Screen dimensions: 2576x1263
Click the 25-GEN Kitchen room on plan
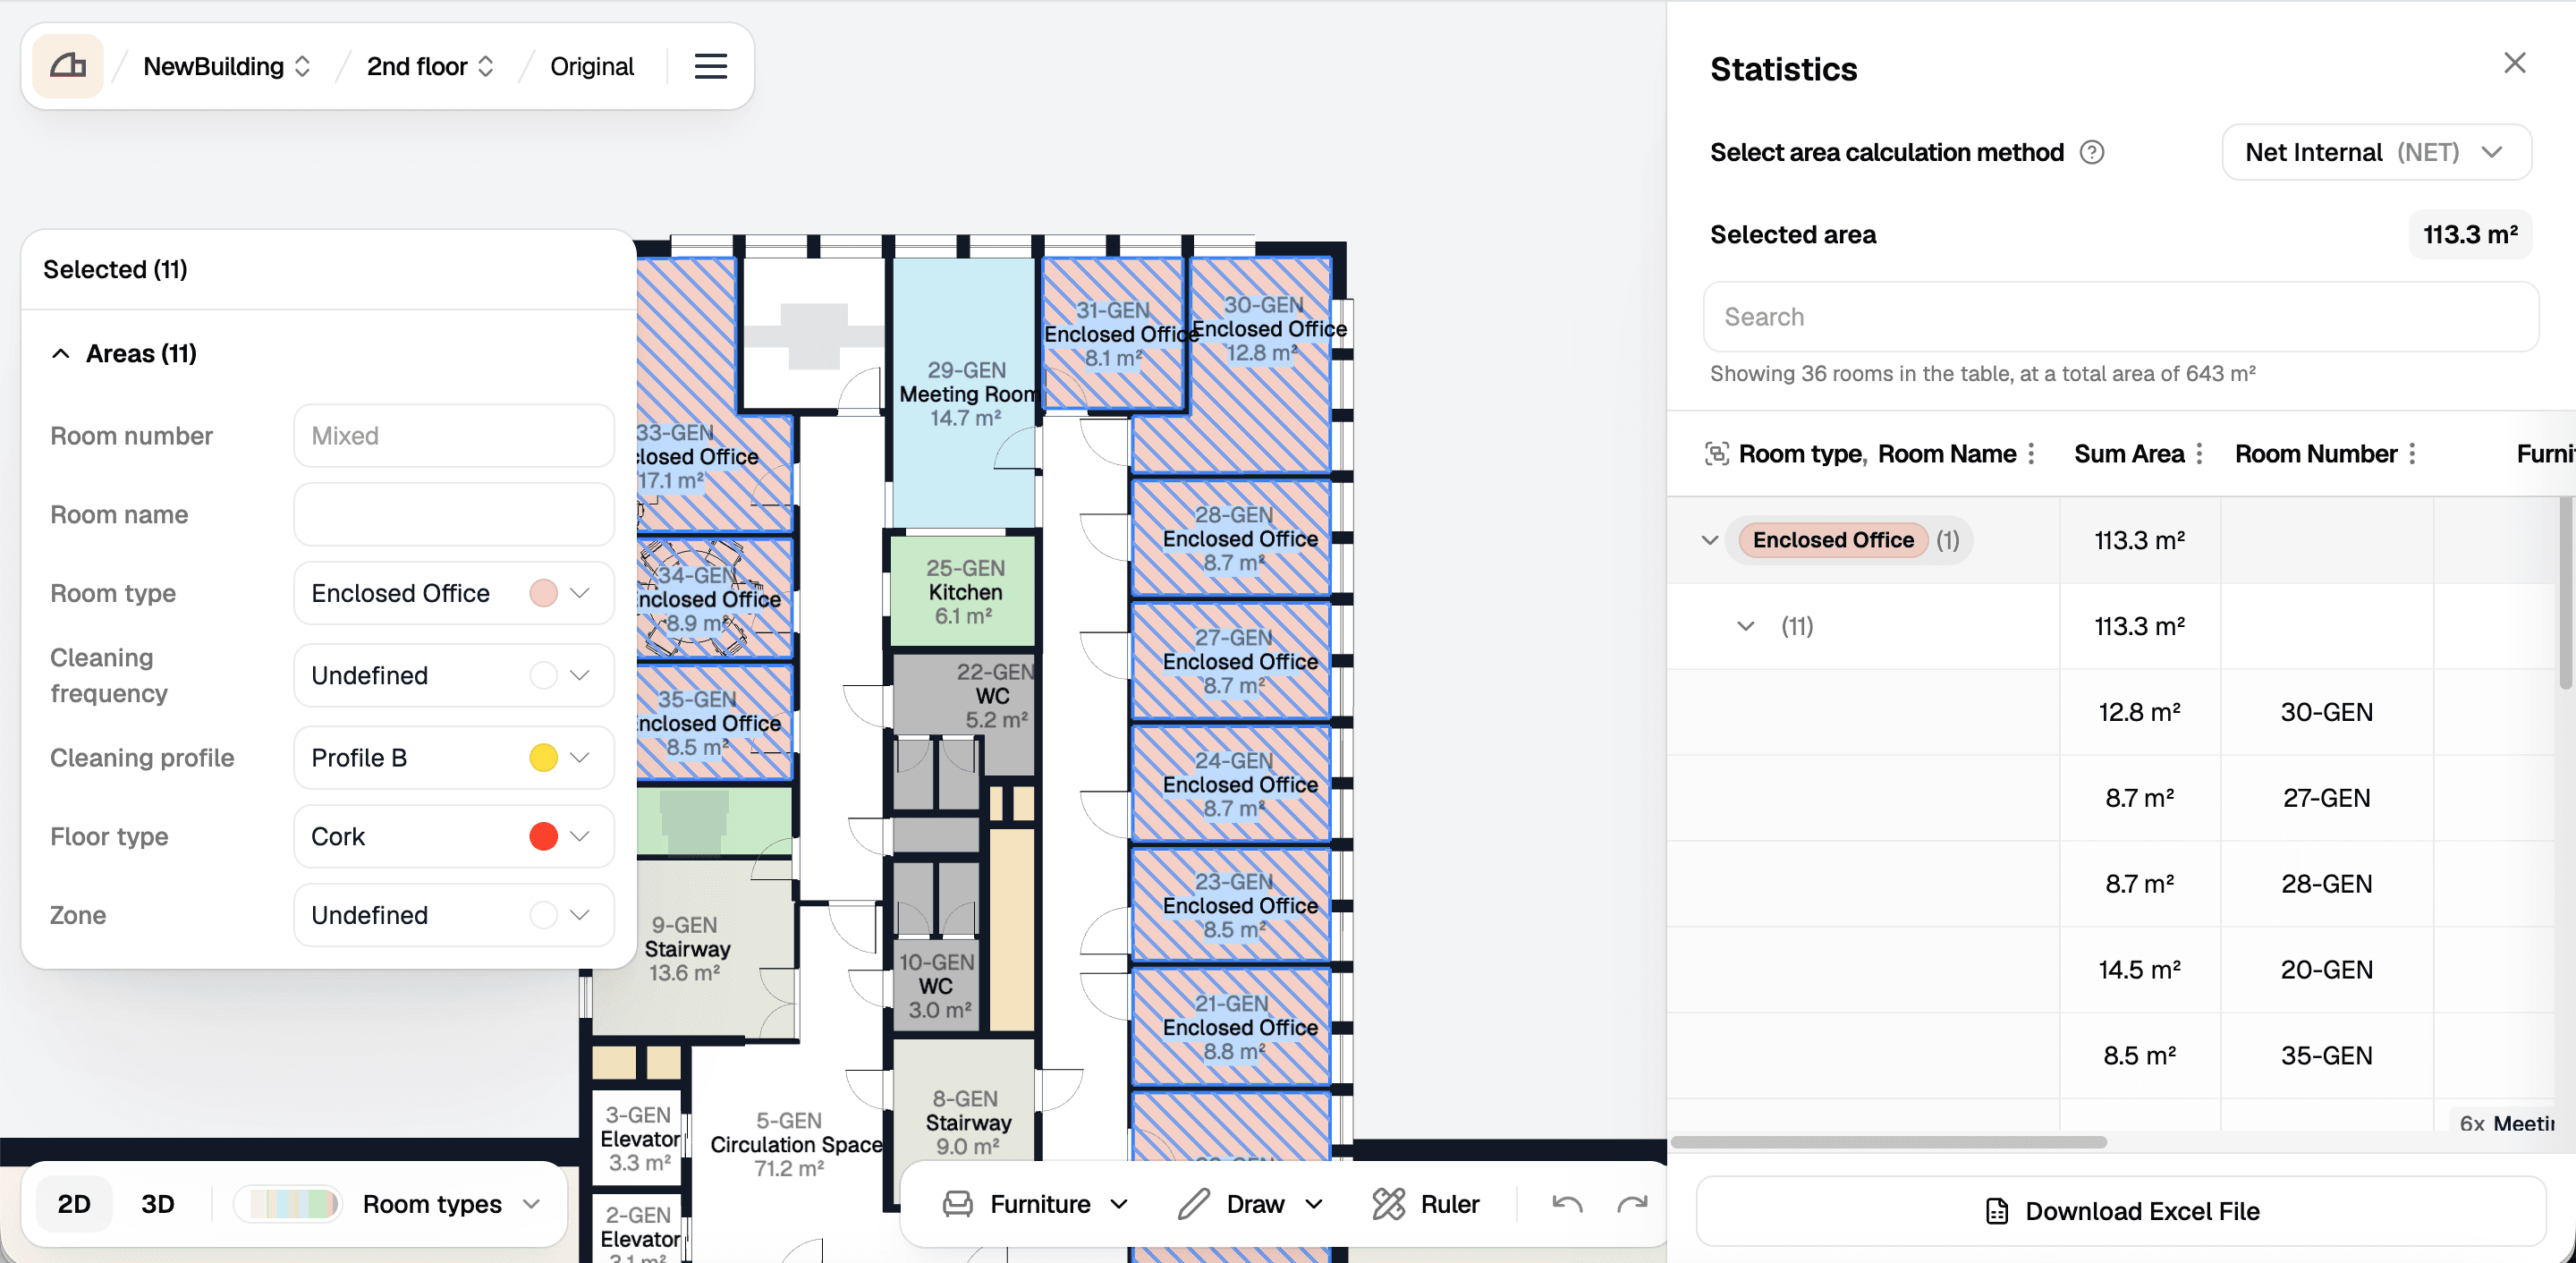(964, 591)
